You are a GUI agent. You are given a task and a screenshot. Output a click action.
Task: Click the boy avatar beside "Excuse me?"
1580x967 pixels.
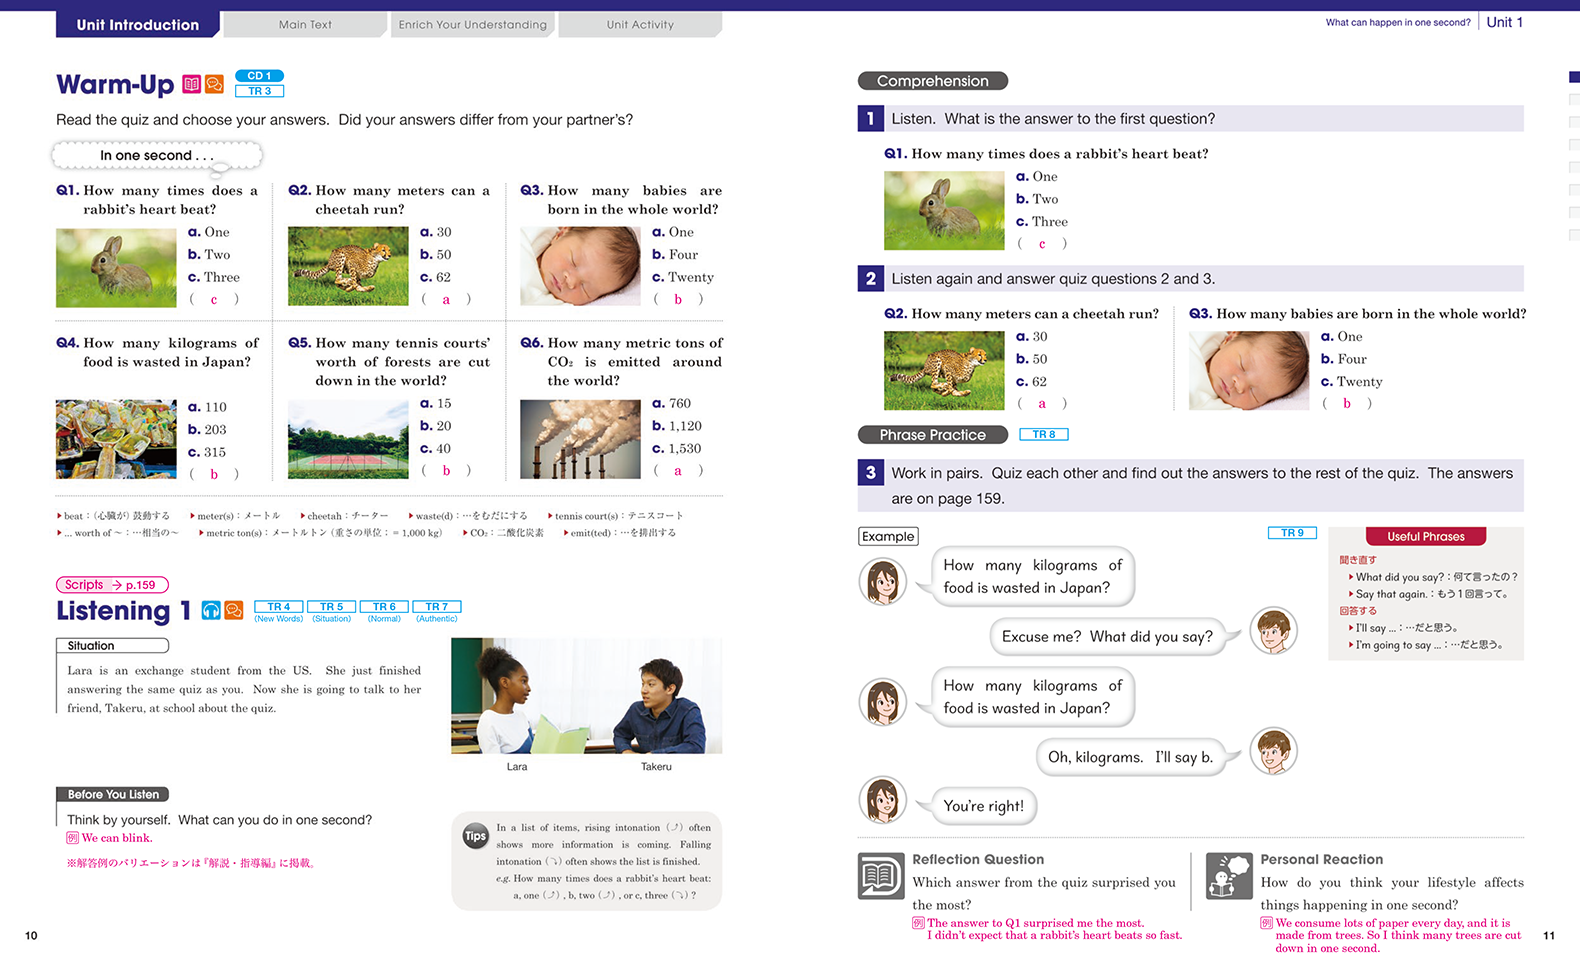(x=1273, y=631)
